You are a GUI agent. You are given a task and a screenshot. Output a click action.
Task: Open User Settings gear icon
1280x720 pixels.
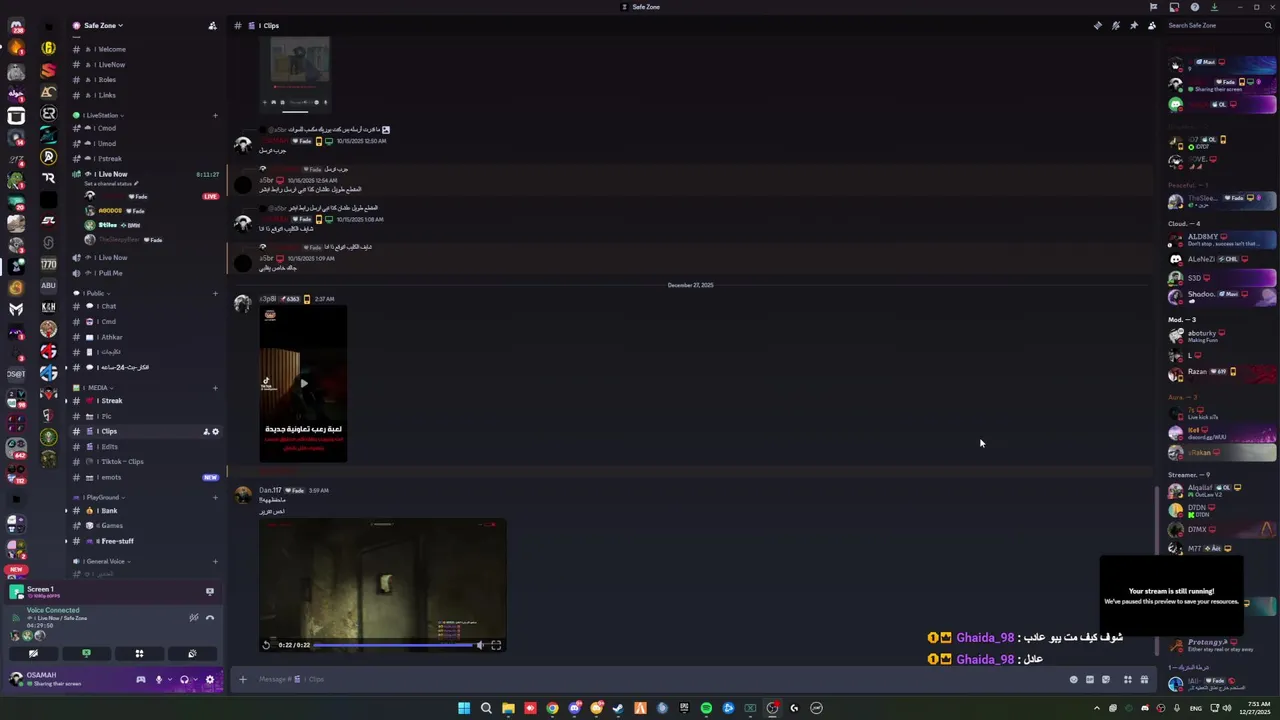pyautogui.click(x=209, y=680)
